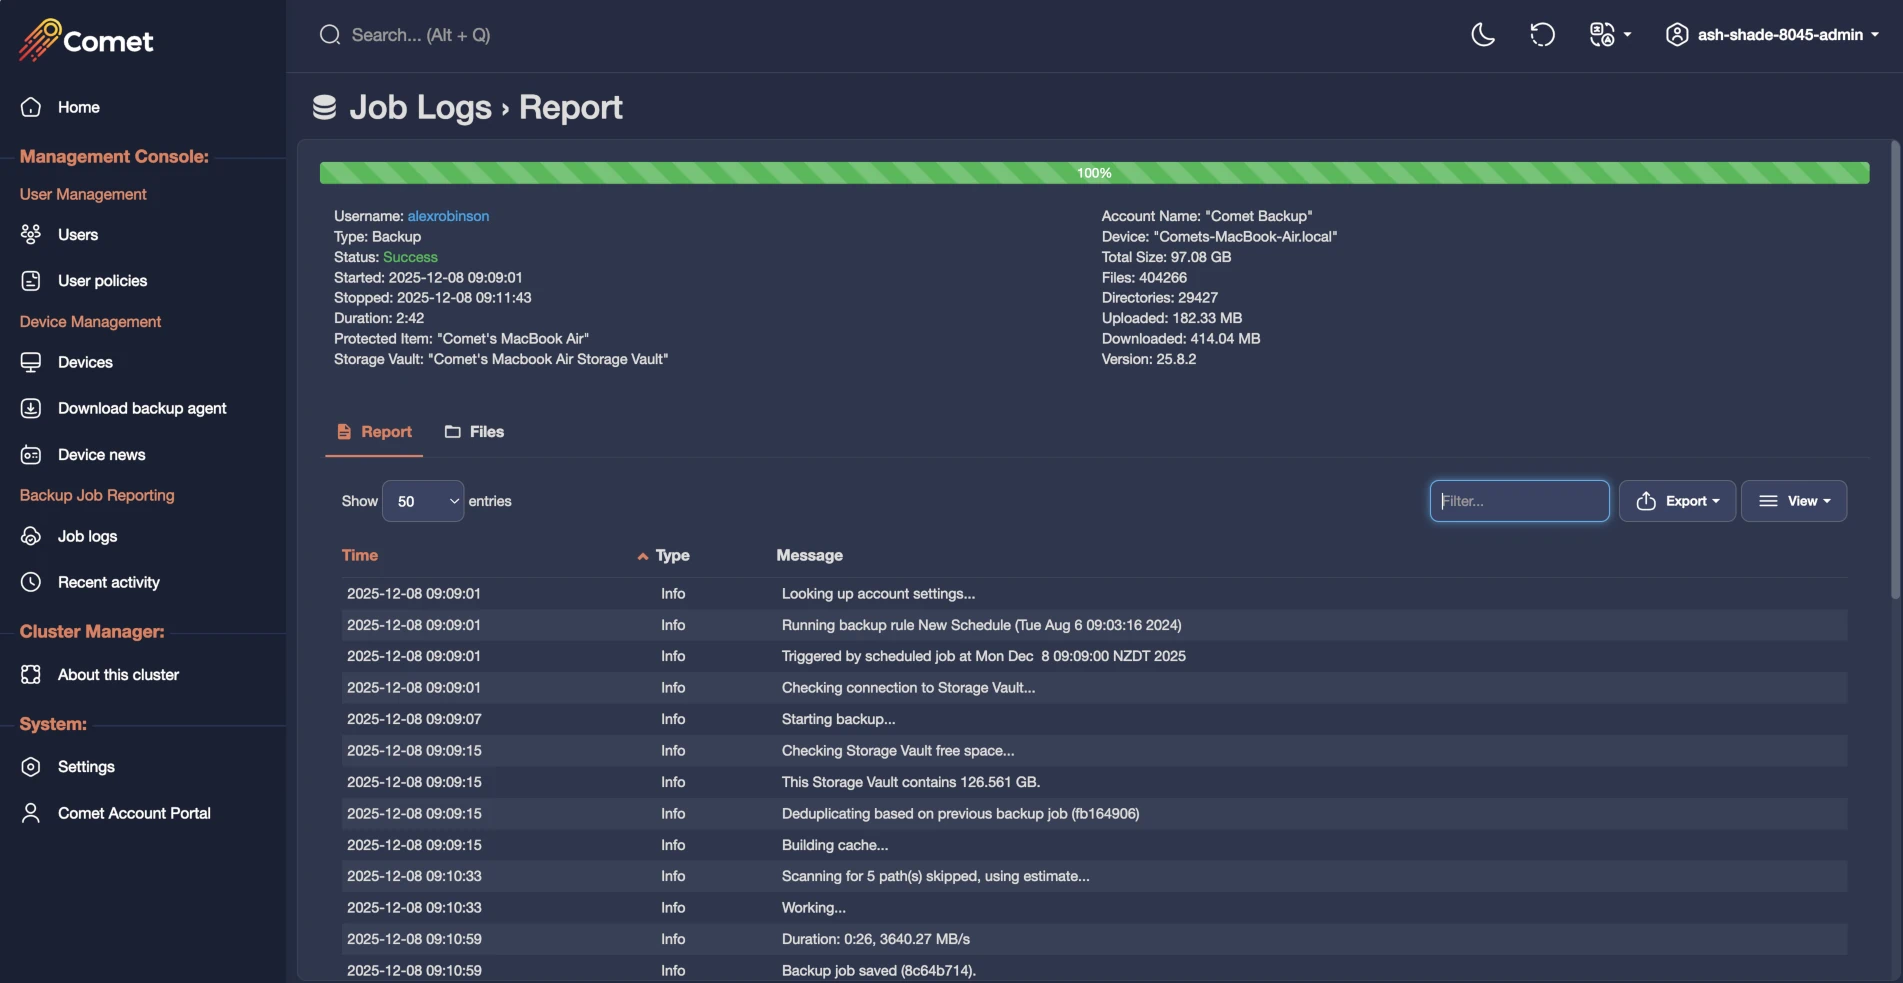Click the search magnifier icon

pos(330,35)
